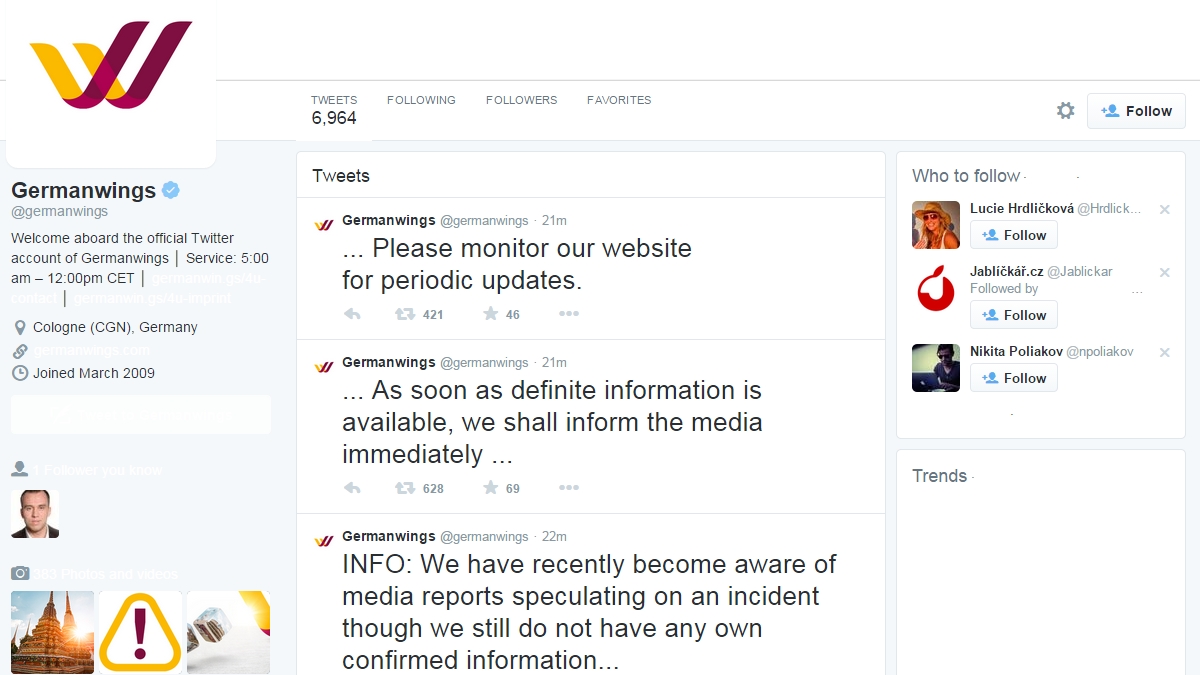Retweet the tweet with 628 retweets

405,488
